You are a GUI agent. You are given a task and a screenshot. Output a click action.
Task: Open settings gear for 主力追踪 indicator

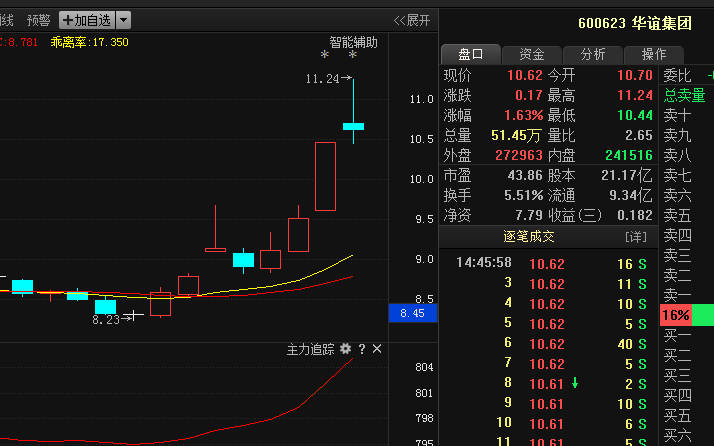(x=346, y=349)
